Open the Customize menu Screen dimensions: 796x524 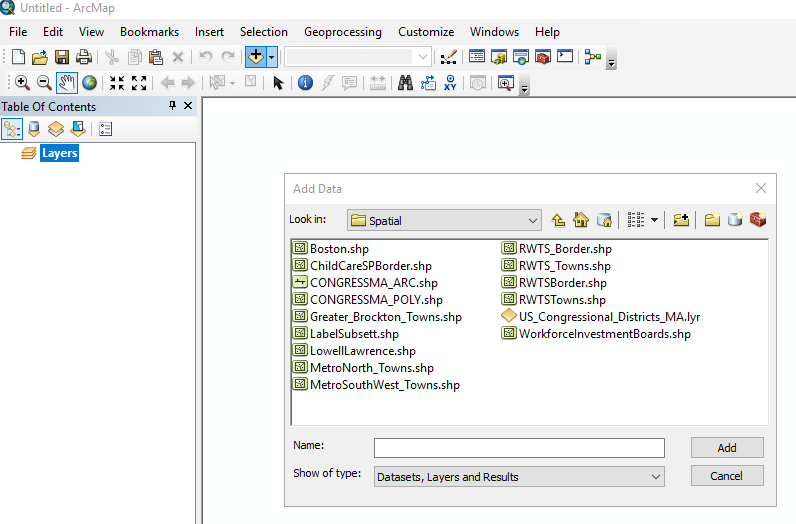click(426, 31)
